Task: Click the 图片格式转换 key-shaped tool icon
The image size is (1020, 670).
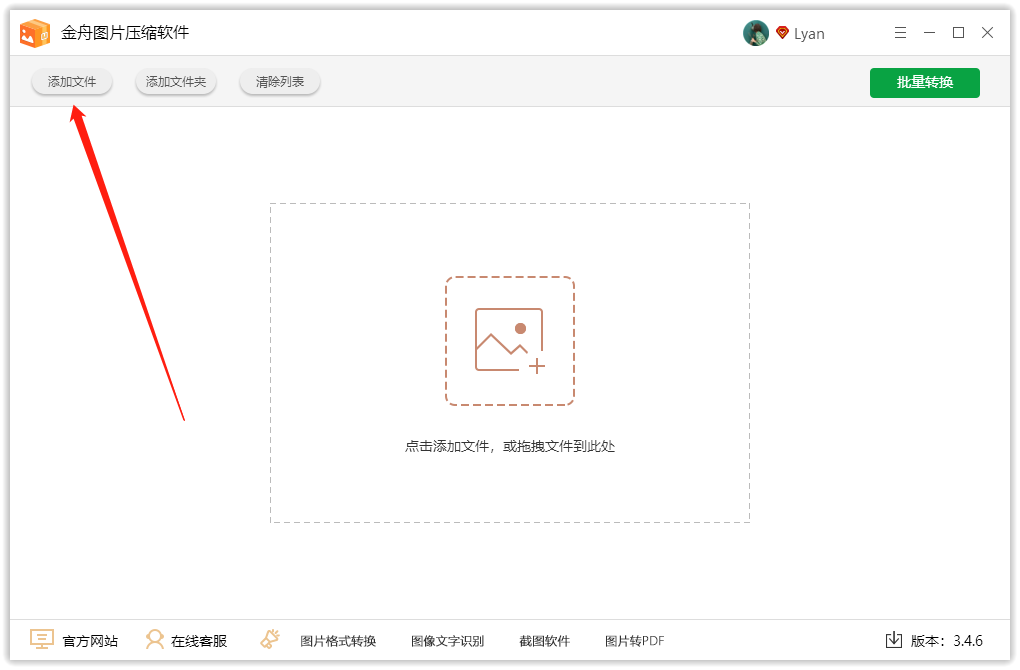Action: point(270,639)
